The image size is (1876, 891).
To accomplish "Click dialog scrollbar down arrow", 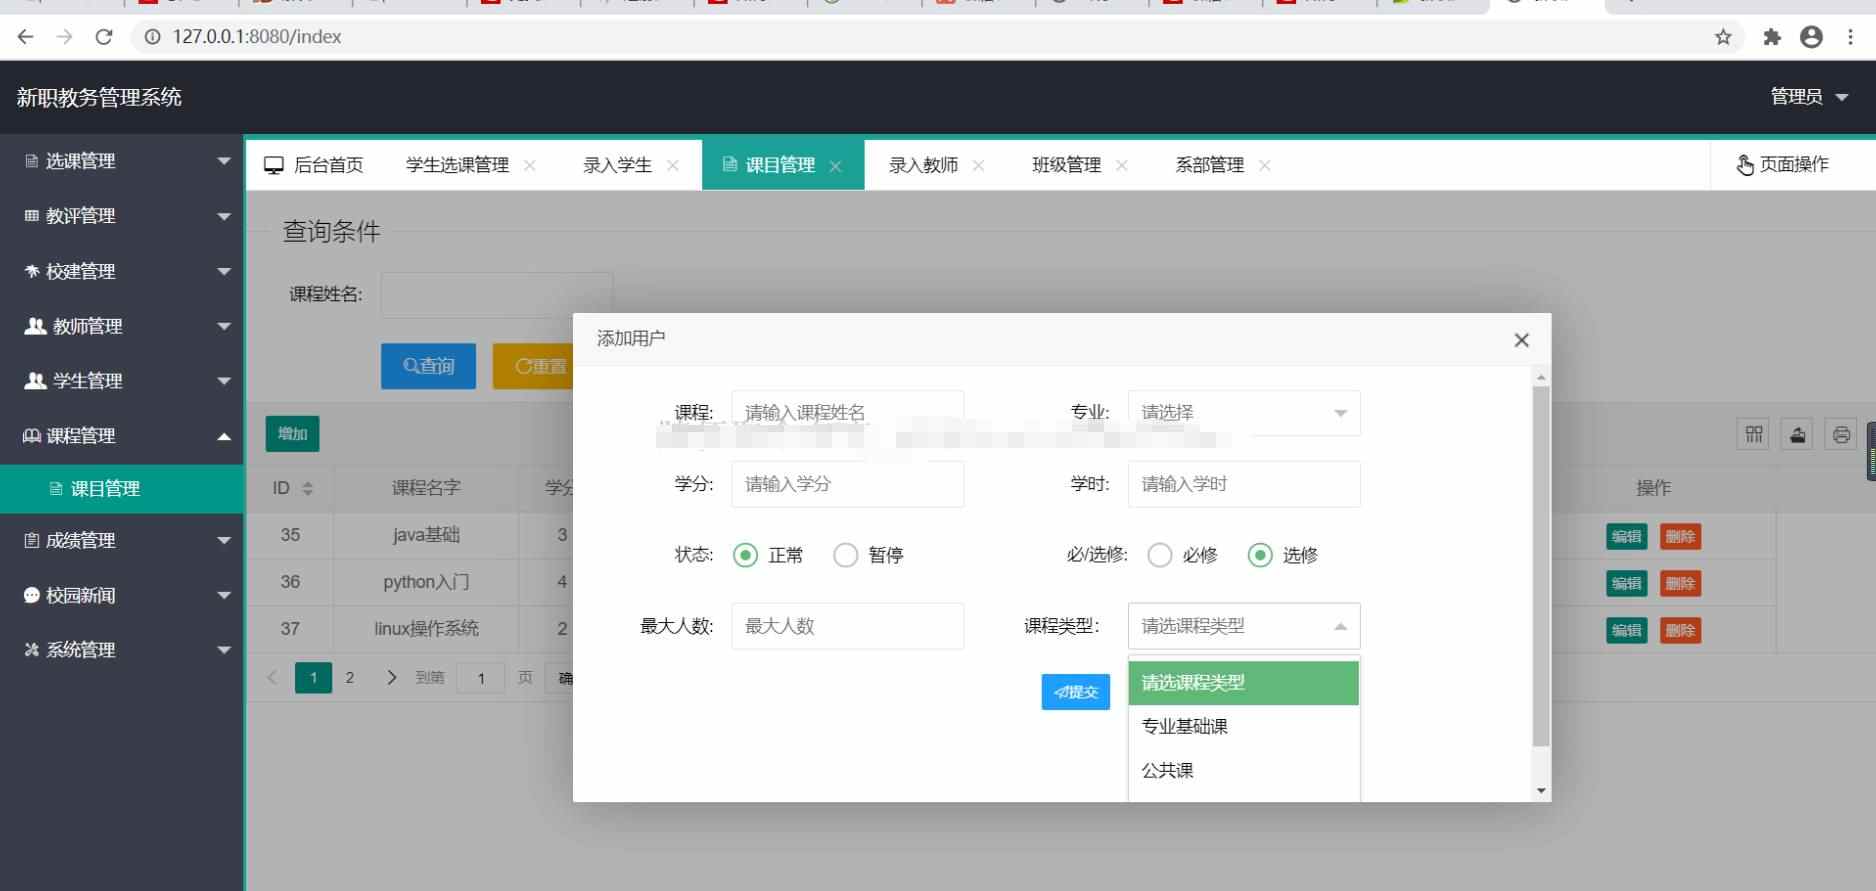I will click(1541, 791).
